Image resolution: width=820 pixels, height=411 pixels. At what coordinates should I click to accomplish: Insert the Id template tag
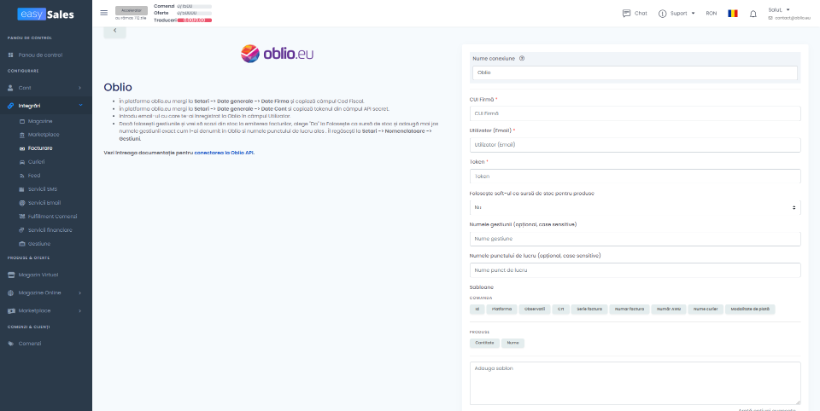click(x=477, y=310)
